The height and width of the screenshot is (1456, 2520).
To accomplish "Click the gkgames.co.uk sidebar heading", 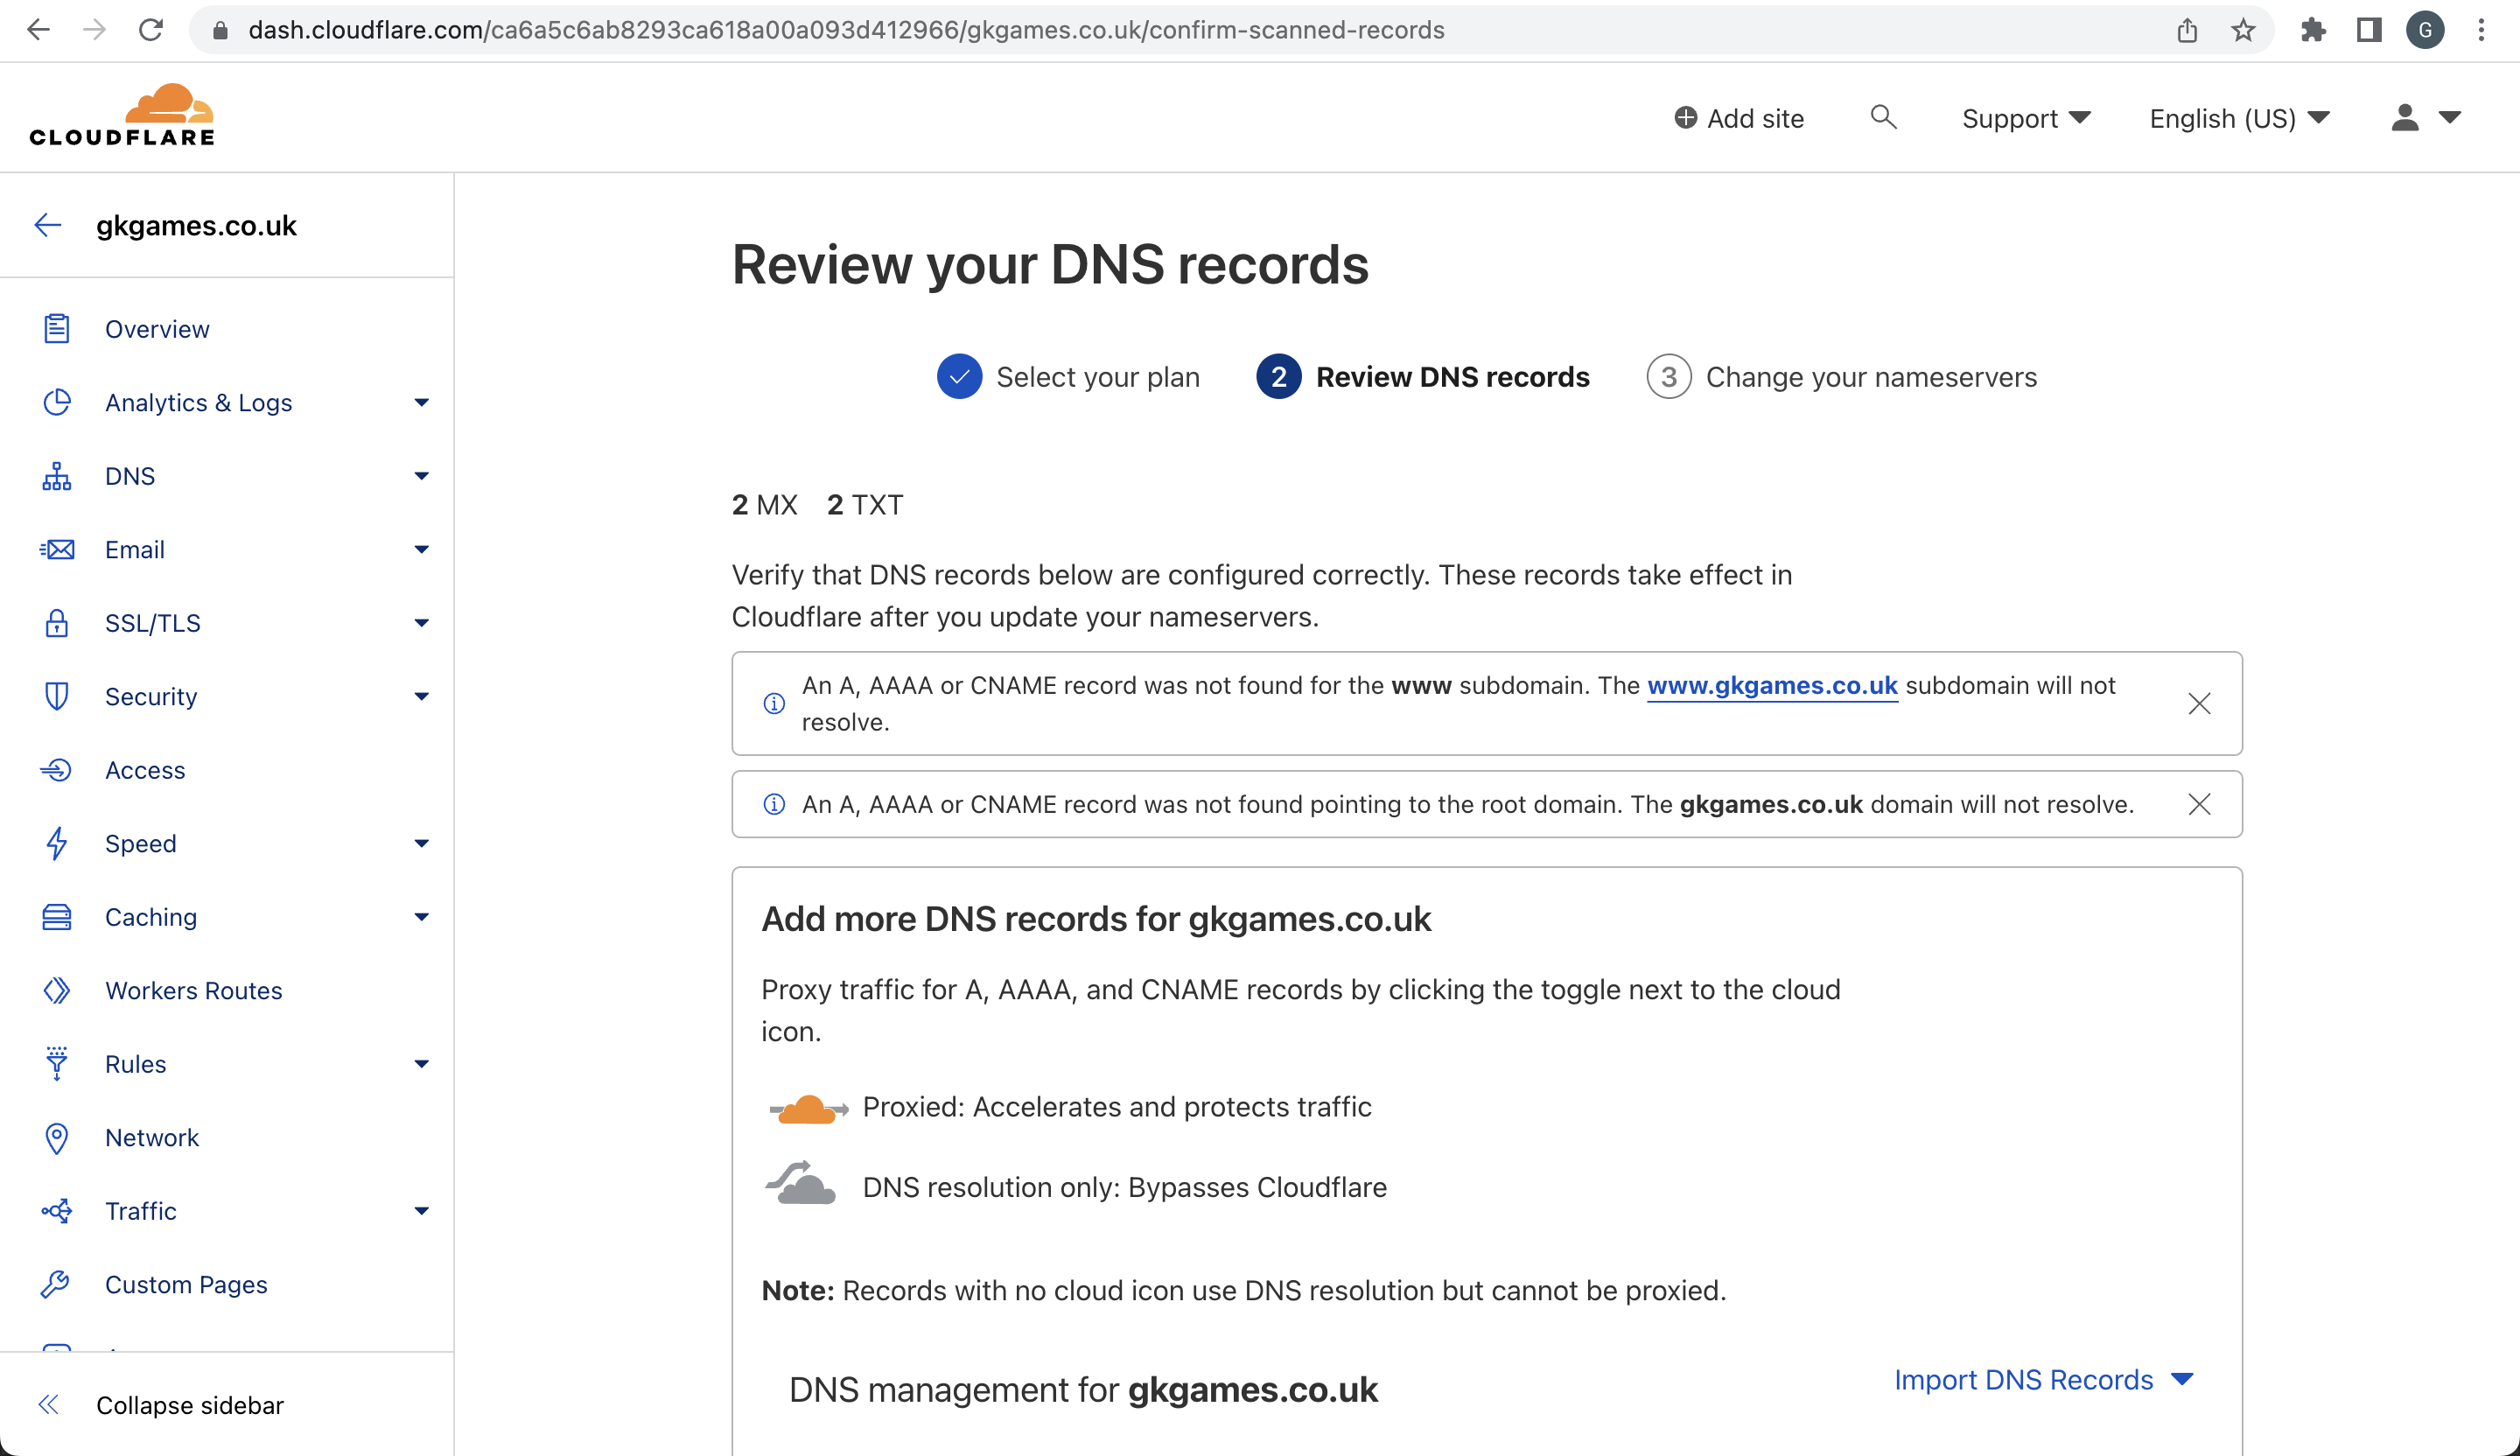I will (196, 226).
